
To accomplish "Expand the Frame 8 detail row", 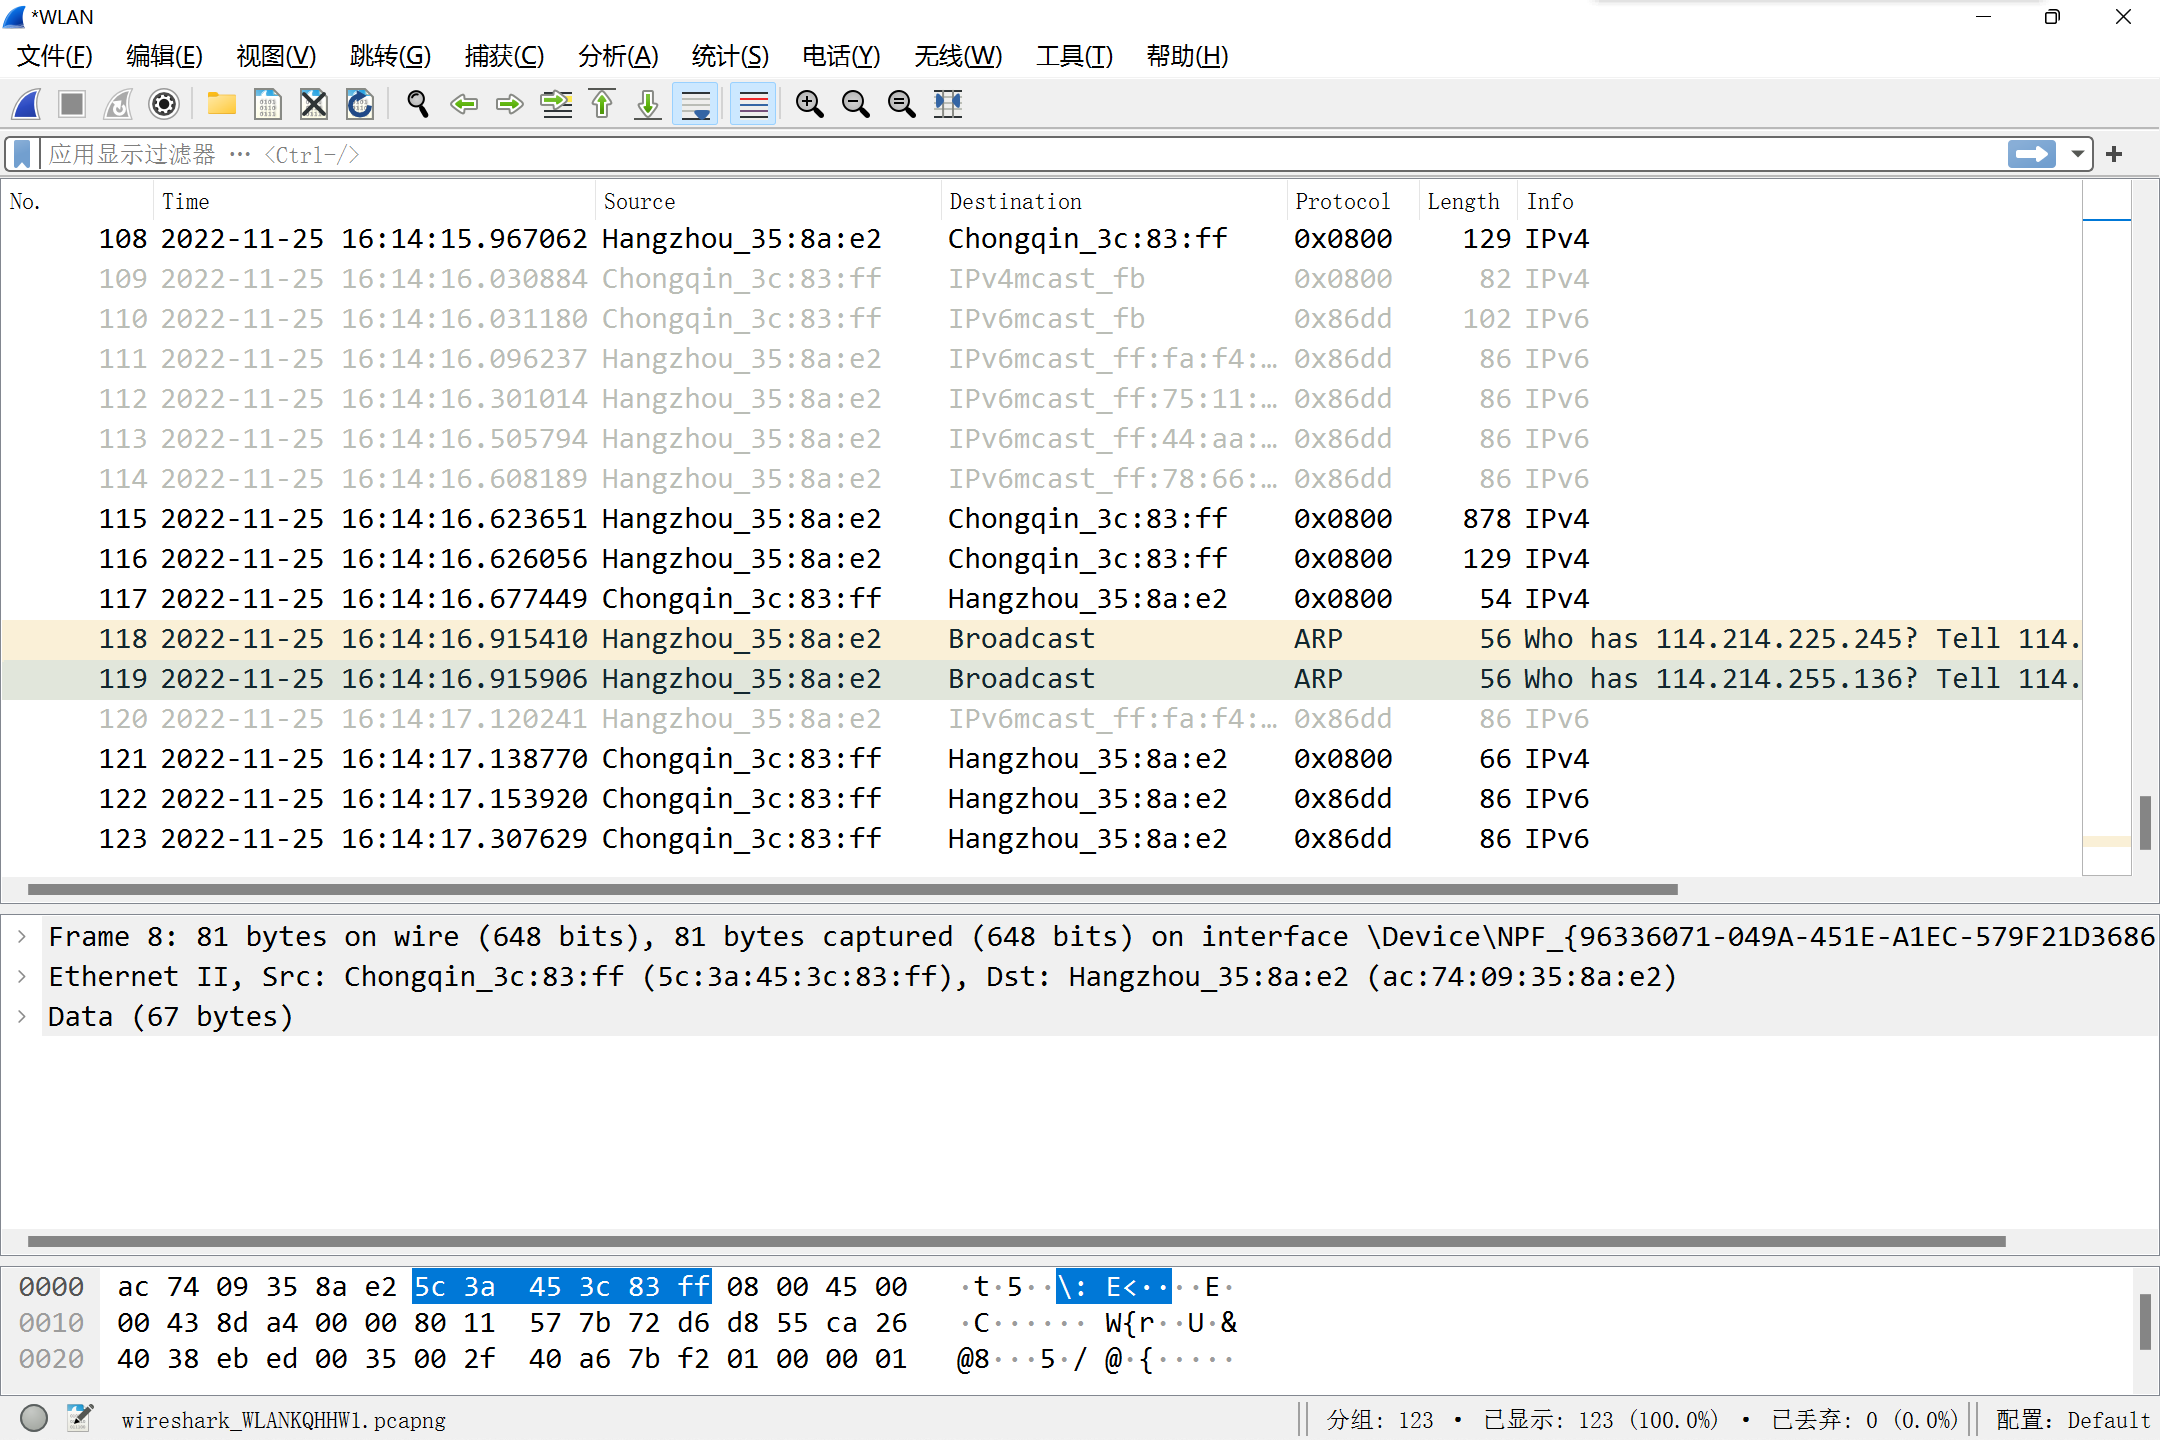I will click(x=22, y=936).
